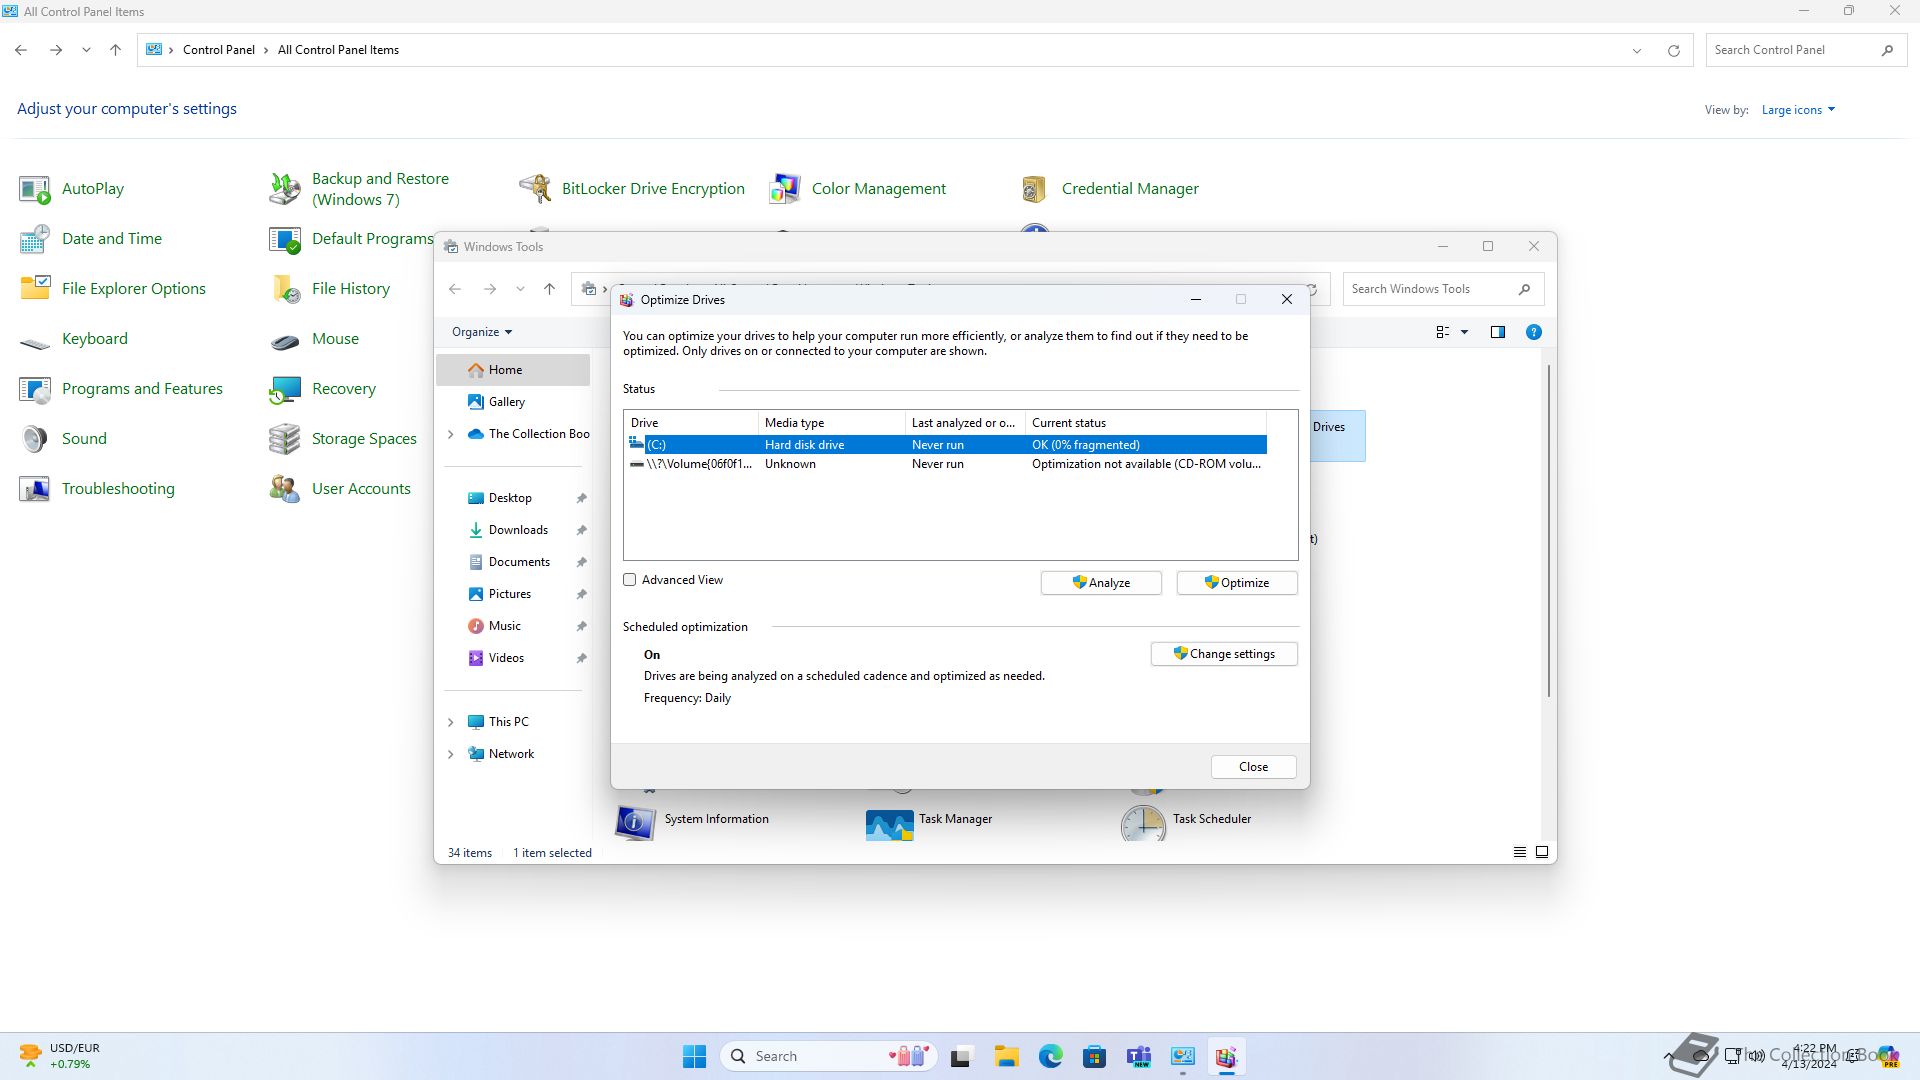This screenshot has height=1080, width=1920.
Task: Open Mouse settings
Action: pyautogui.click(x=314, y=338)
